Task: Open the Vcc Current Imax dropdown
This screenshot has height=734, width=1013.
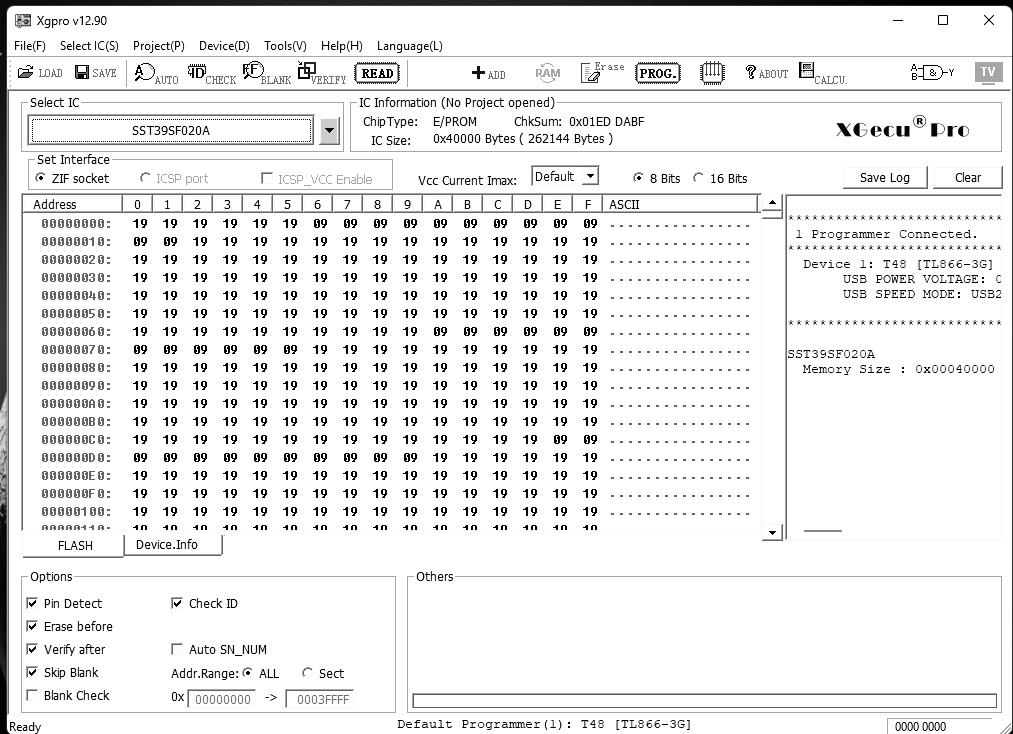Action: click(590, 177)
